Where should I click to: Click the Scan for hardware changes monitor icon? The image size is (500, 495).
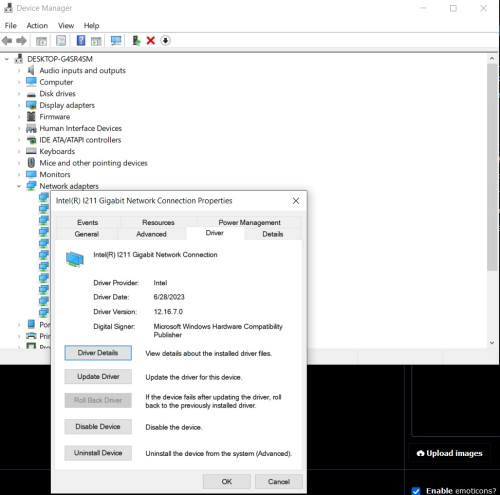(116, 41)
